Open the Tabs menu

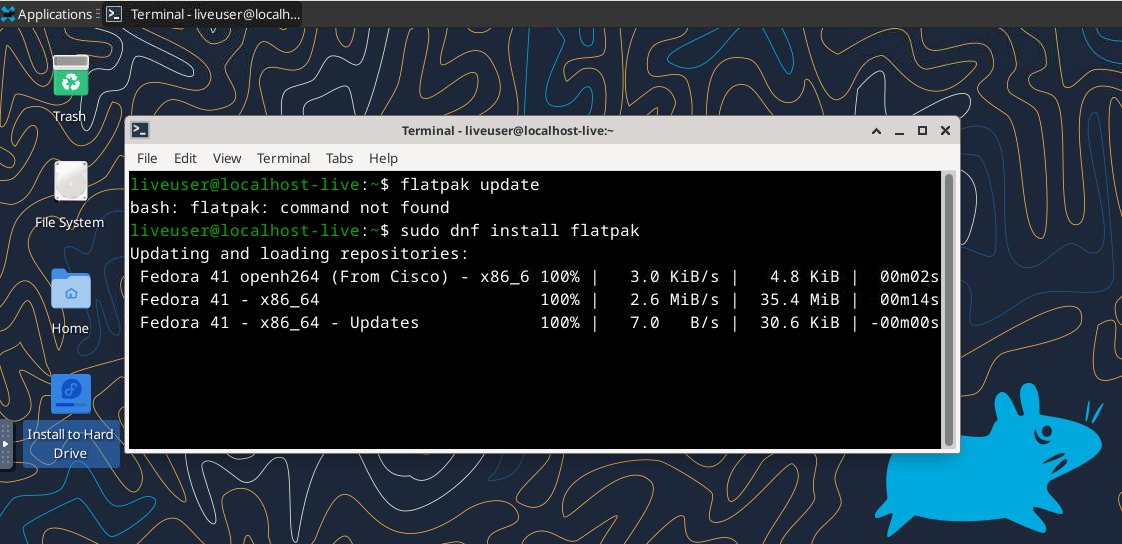coord(339,158)
